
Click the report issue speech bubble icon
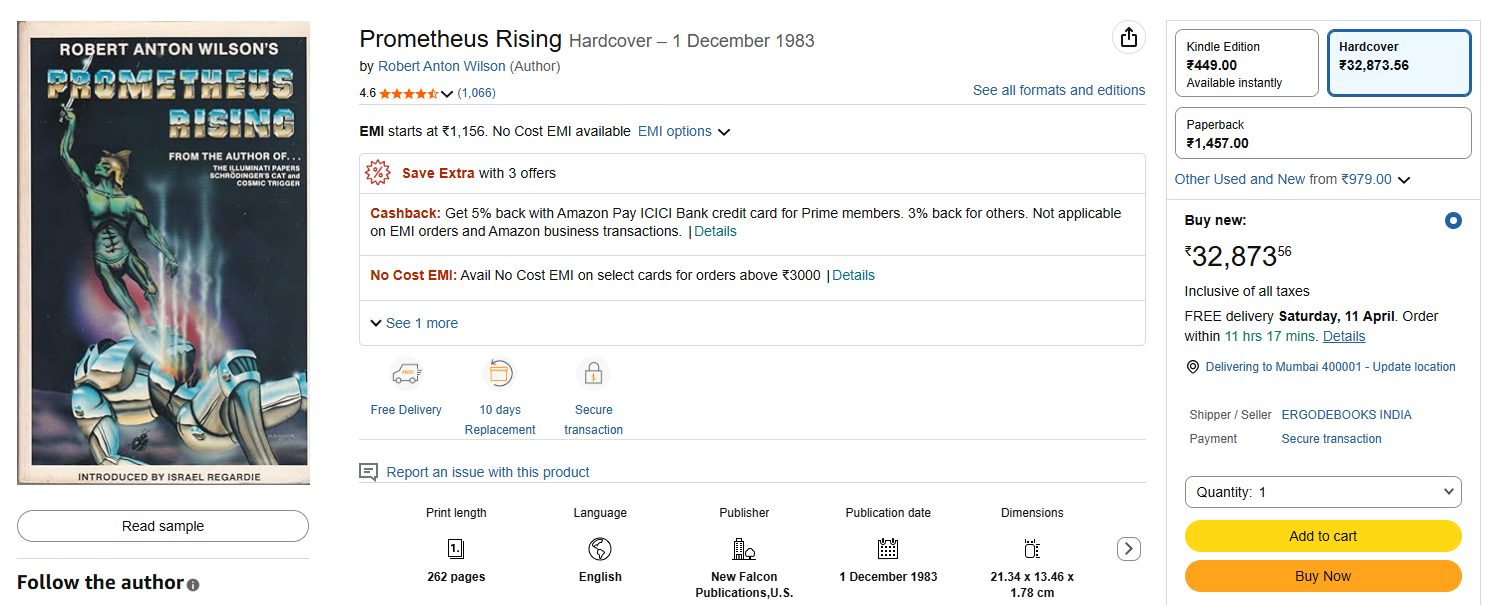click(x=369, y=472)
